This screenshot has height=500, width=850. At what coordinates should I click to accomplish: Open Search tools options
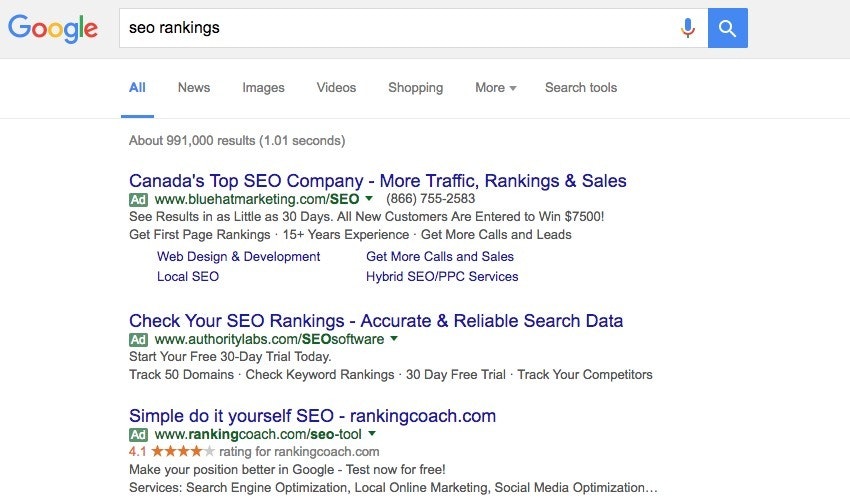point(581,88)
